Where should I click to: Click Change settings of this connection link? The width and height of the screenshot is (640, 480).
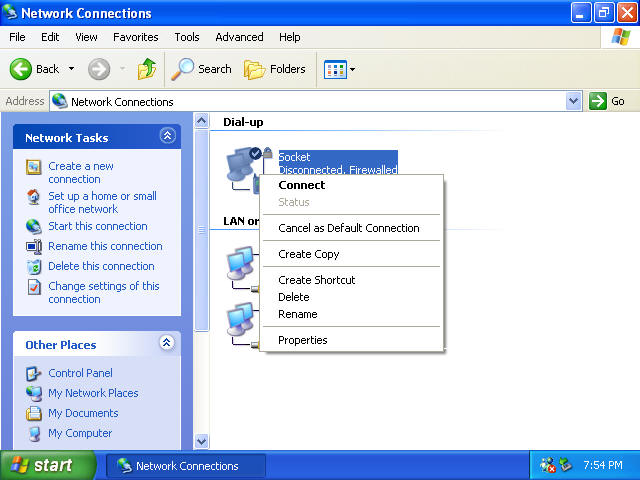point(104,293)
